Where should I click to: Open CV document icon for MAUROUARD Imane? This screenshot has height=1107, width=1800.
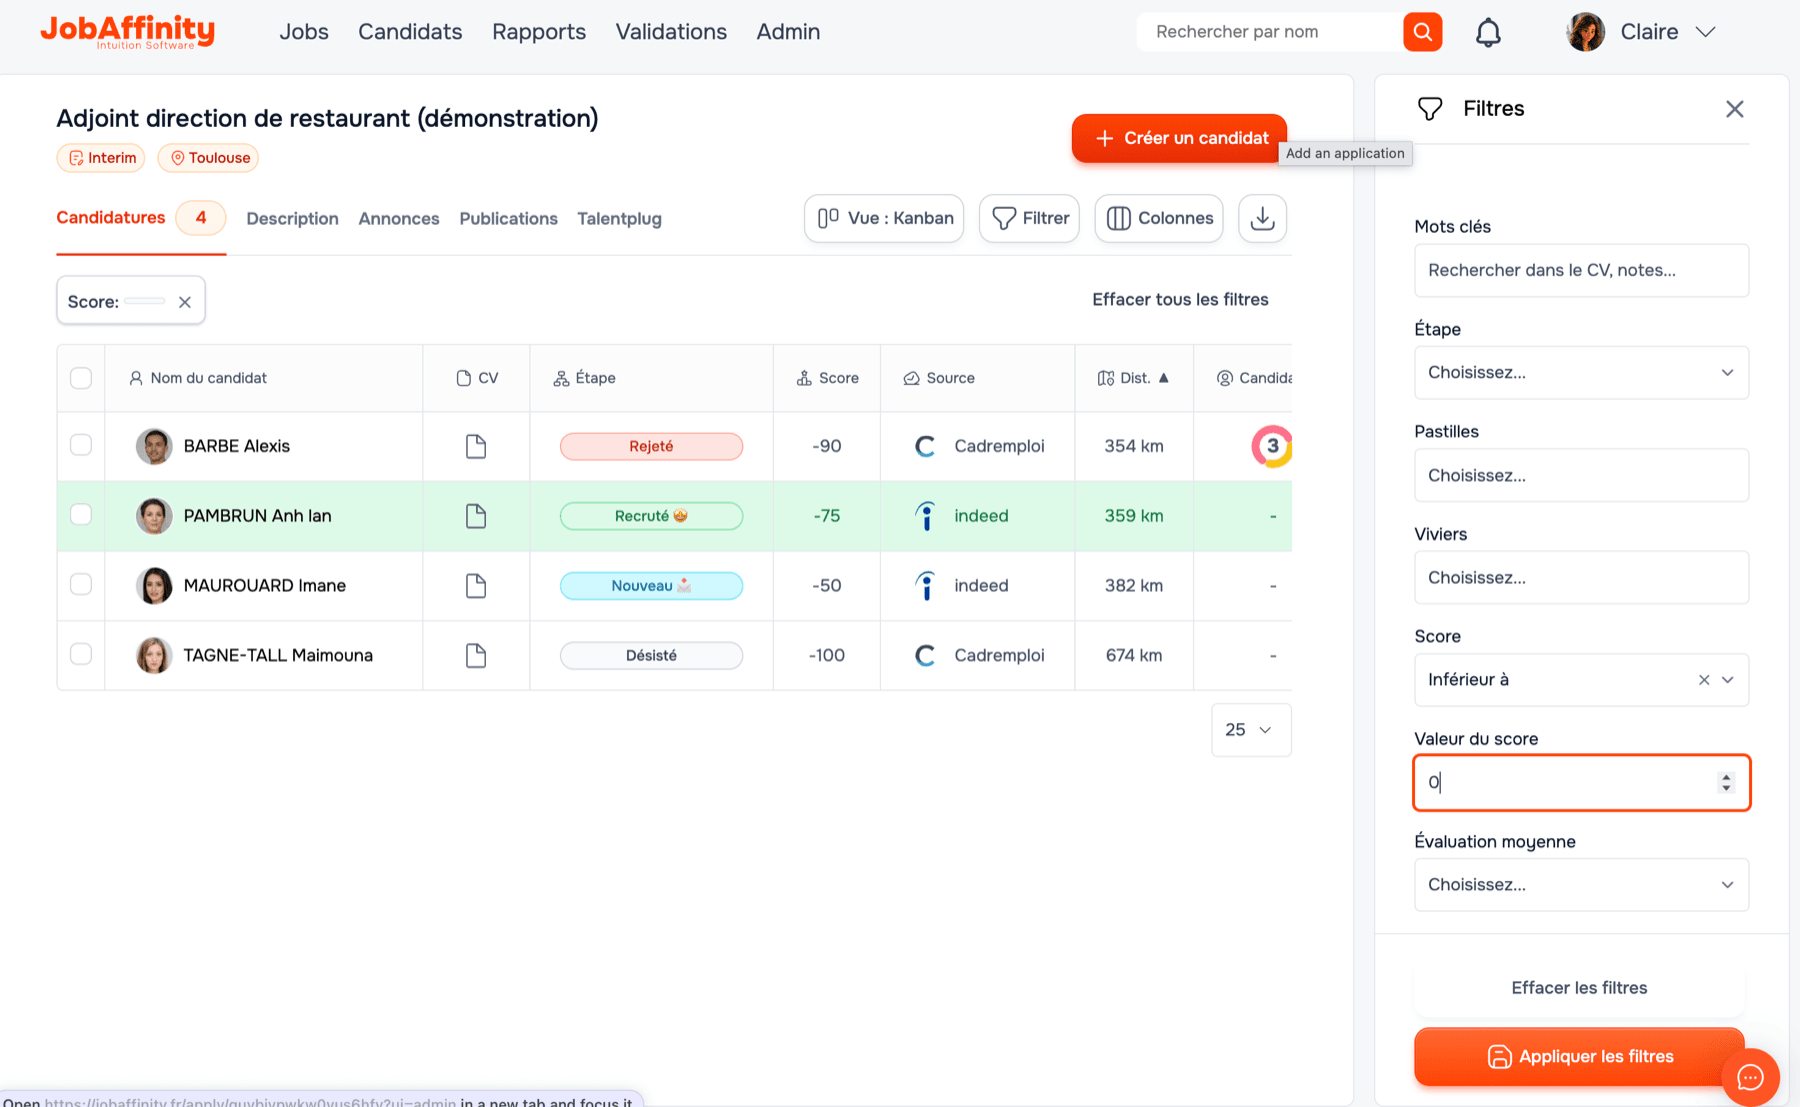(476, 586)
